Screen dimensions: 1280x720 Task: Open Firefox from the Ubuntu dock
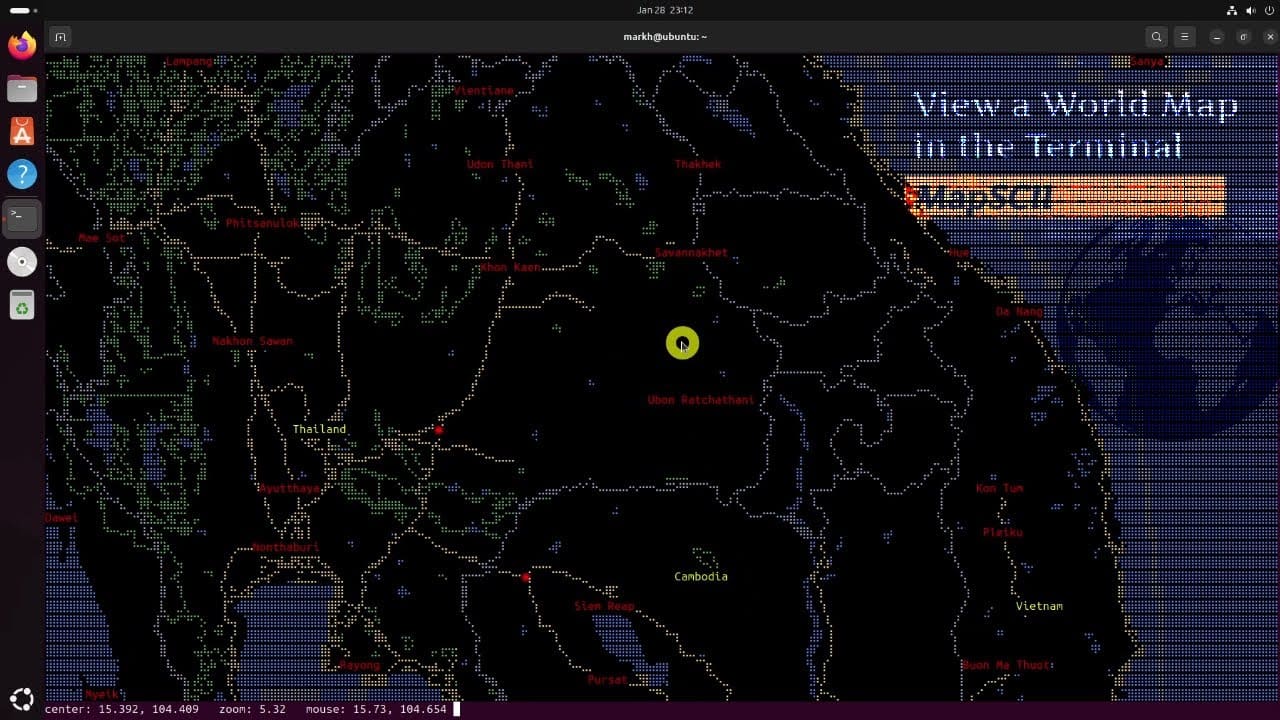pyautogui.click(x=22, y=45)
